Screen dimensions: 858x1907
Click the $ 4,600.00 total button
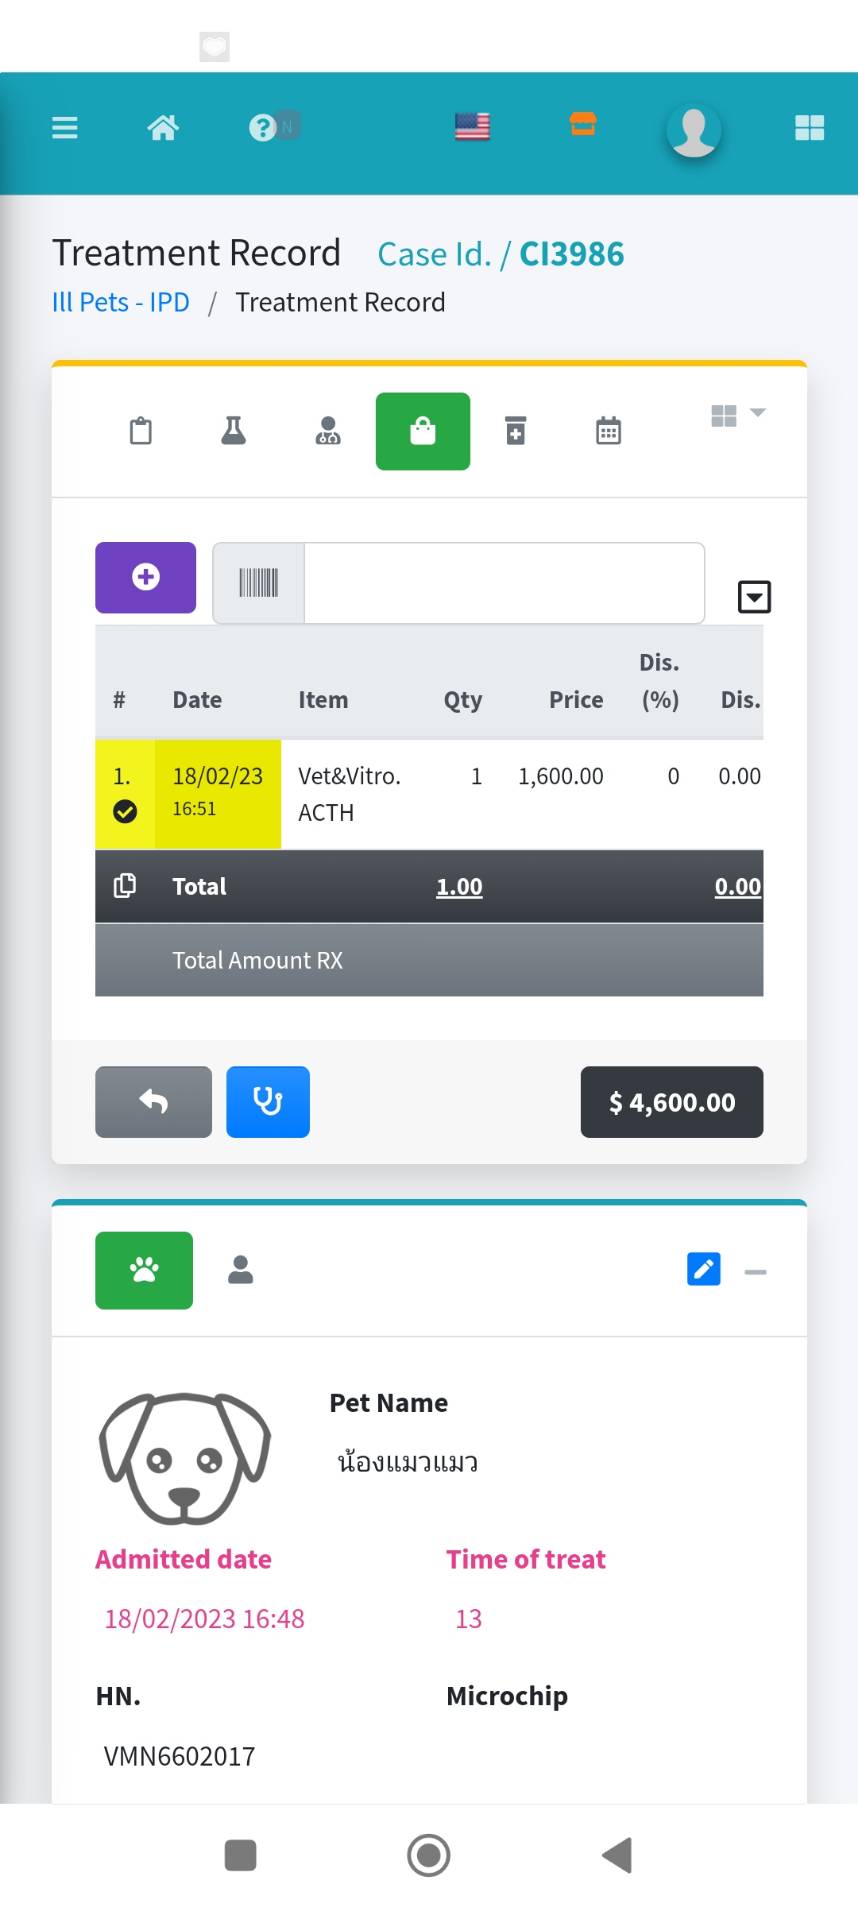pos(672,1102)
